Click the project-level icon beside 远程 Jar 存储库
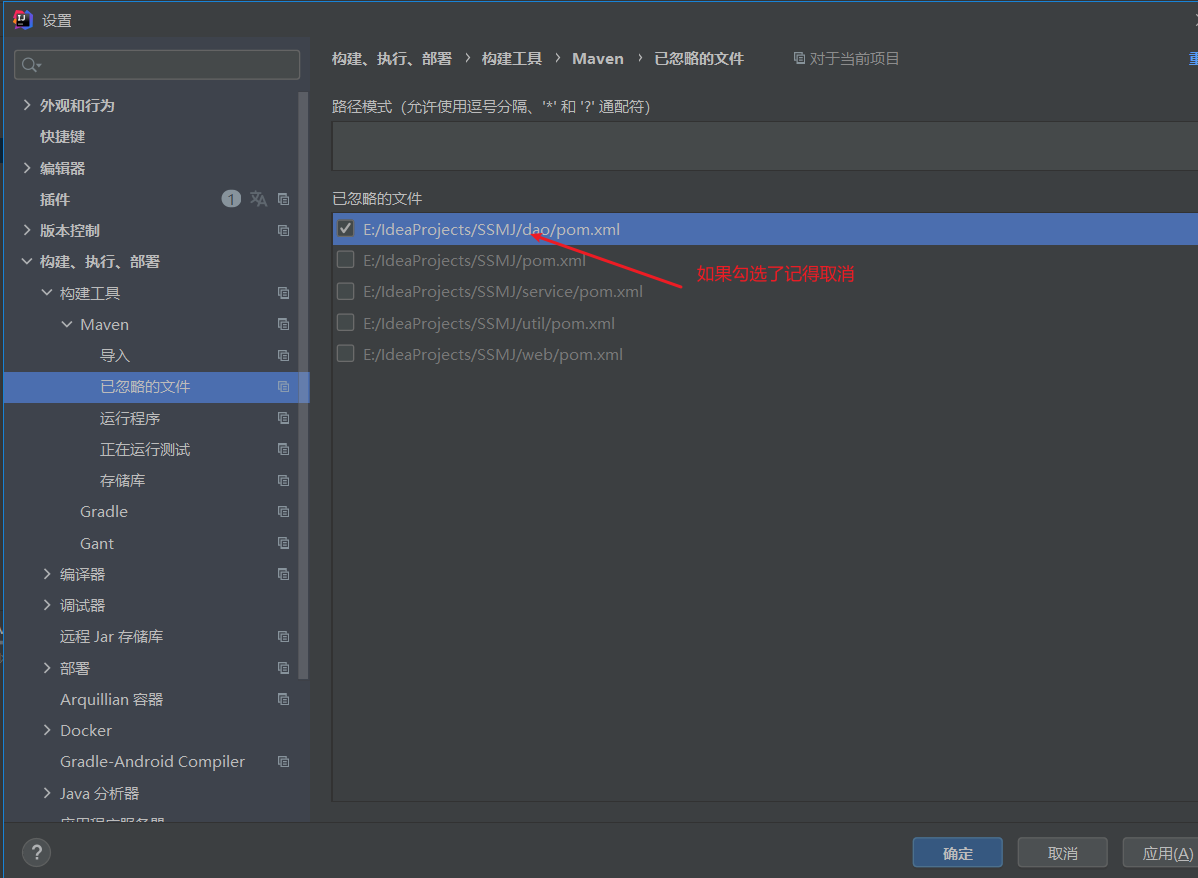Viewport: 1198px width, 878px height. [283, 637]
